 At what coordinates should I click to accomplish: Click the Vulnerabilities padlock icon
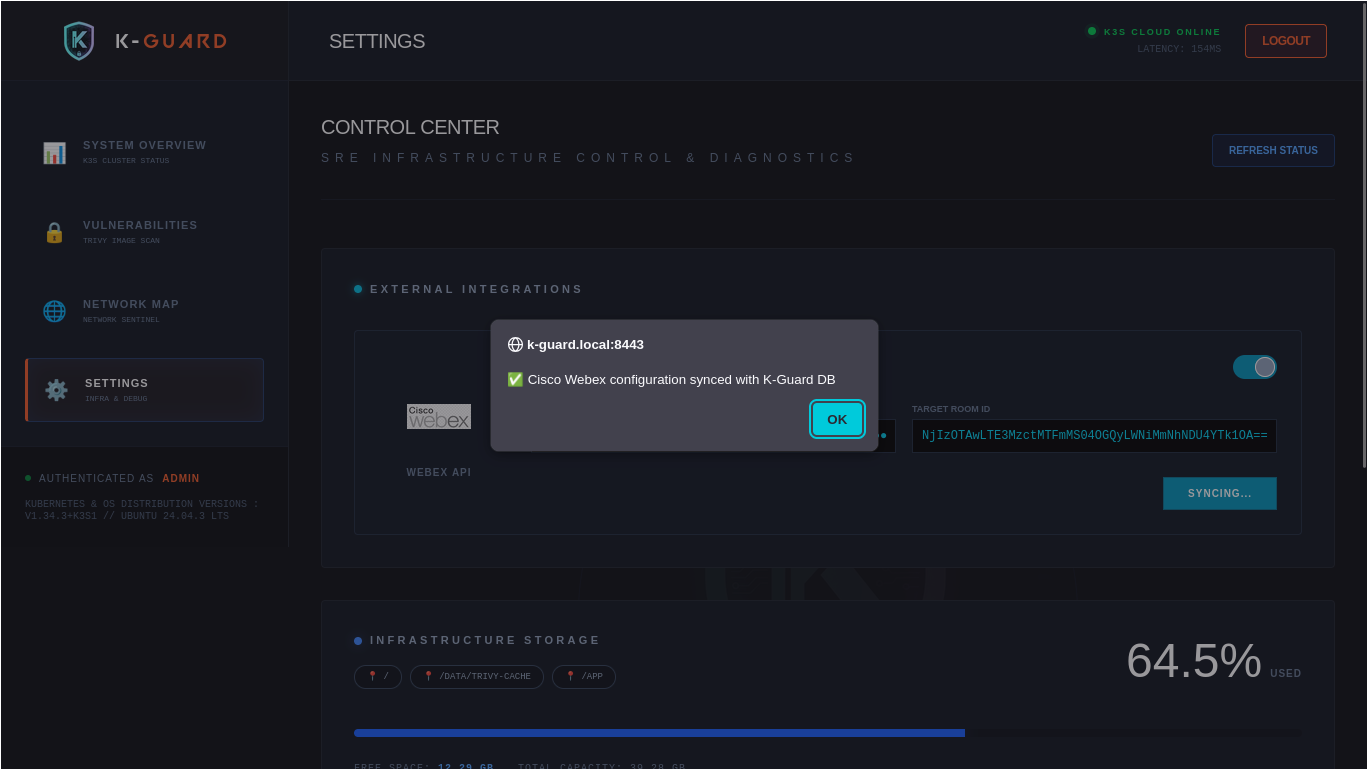pos(54,232)
